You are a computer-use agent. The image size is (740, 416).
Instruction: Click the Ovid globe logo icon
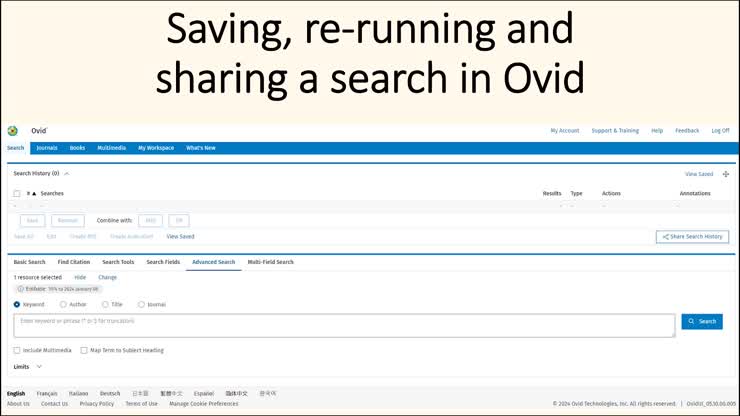pos(13,131)
